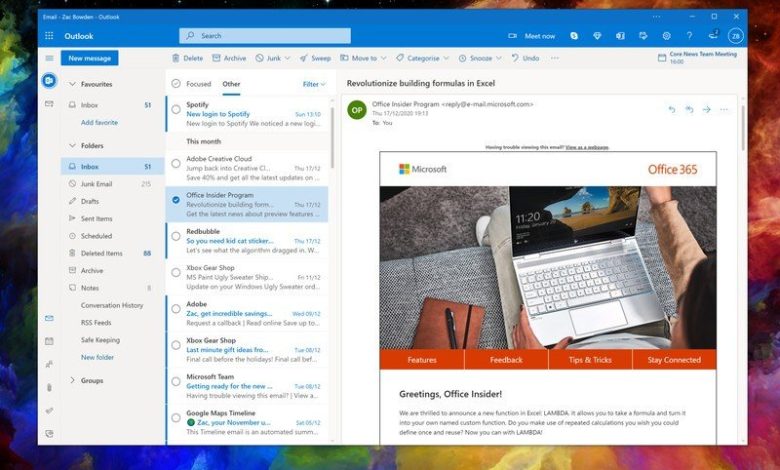The width and height of the screenshot is (780, 470).
Task: Open the ZB account avatar
Action: pyautogui.click(x=735, y=36)
